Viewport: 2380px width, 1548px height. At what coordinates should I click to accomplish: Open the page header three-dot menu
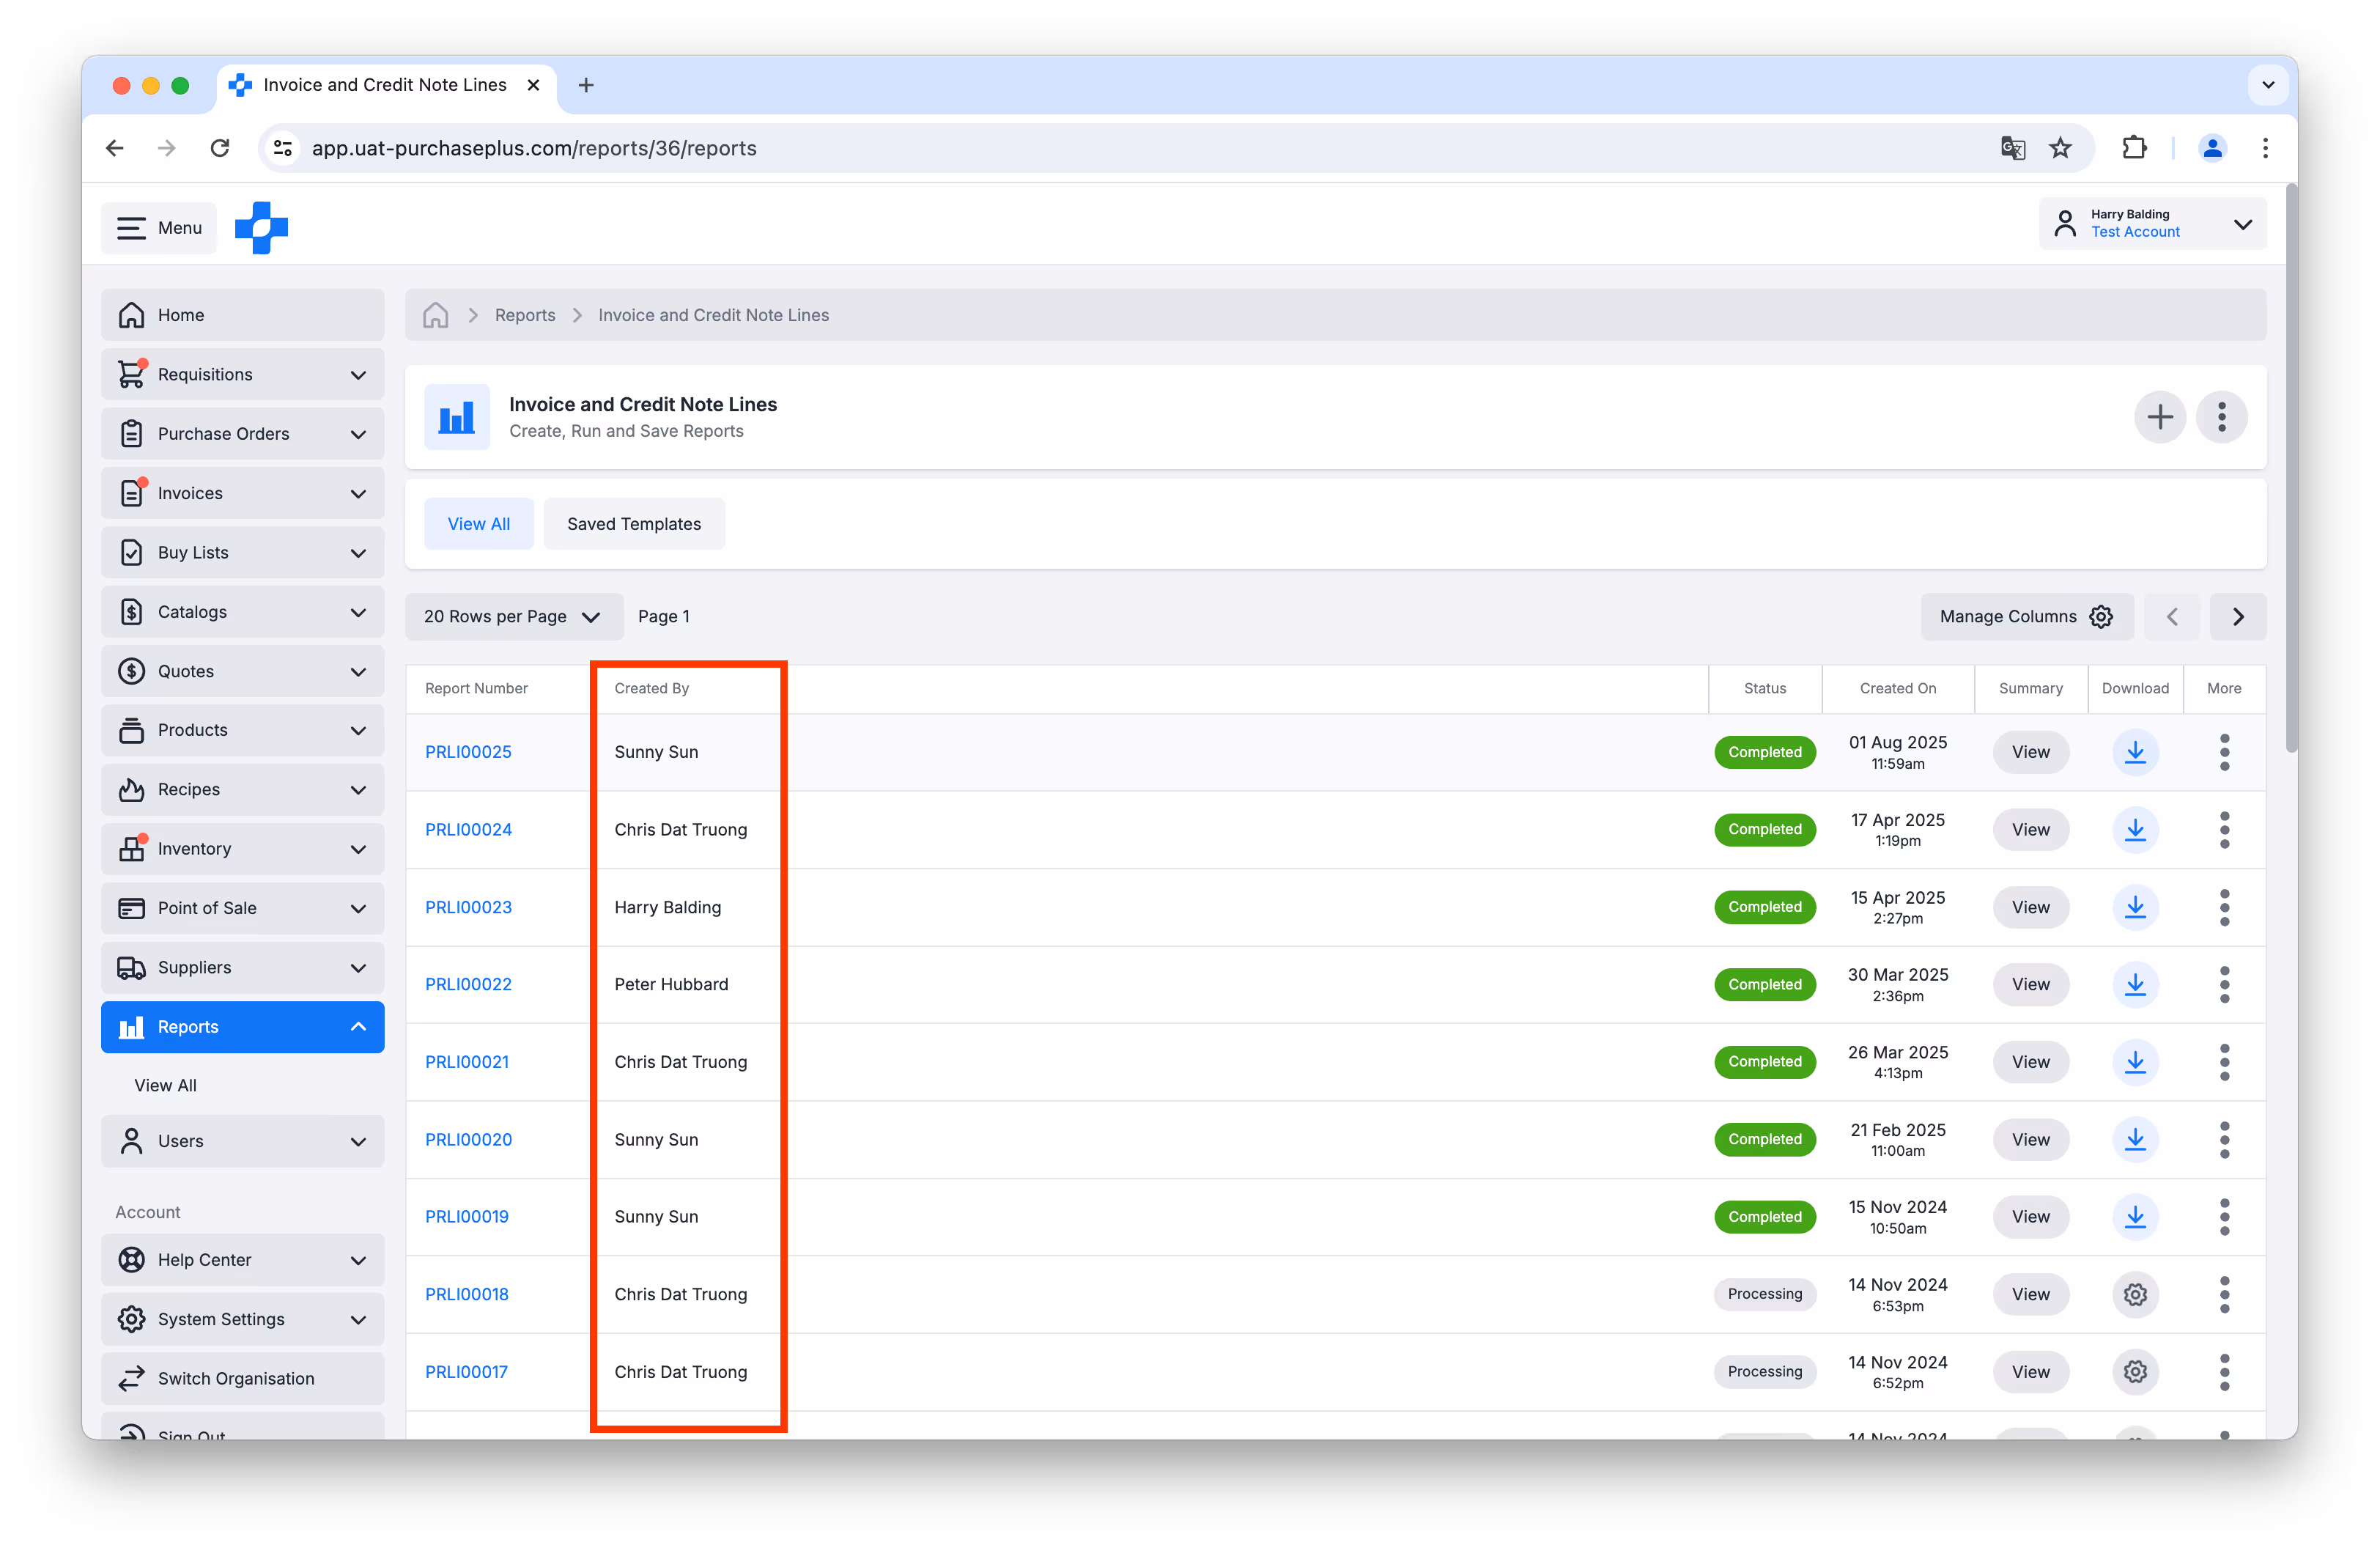(x=2221, y=417)
